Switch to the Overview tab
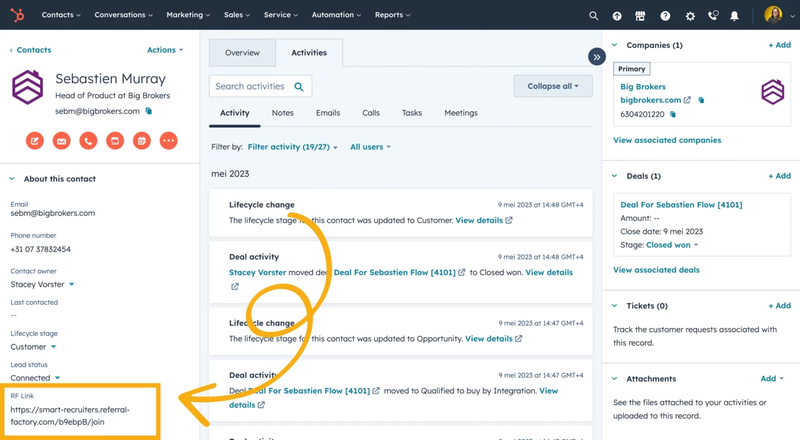Image resolution: width=800 pixels, height=440 pixels. (x=242, y=53)
